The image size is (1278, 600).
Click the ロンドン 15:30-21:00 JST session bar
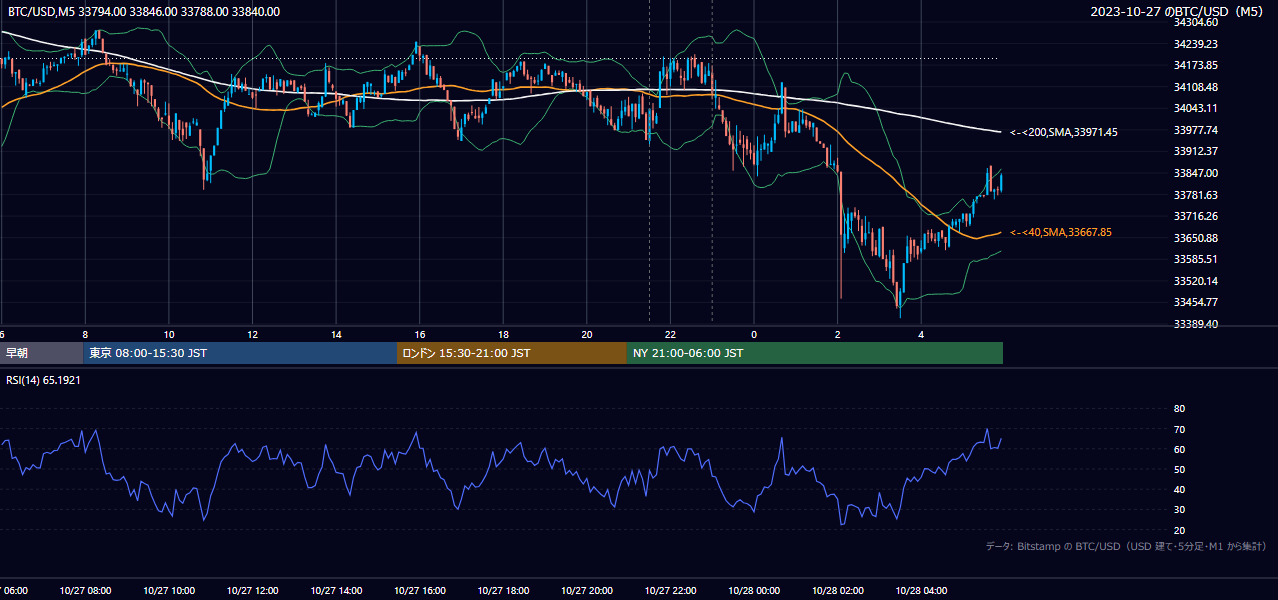click(512, 353)
